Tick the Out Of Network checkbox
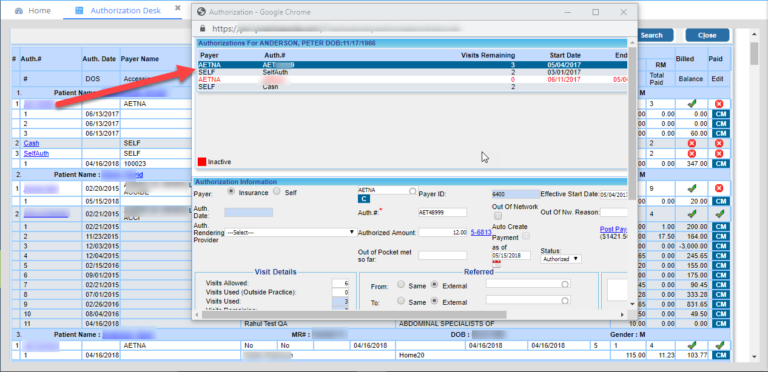This screenshot has height=372, width=768. tap(498, 216)
